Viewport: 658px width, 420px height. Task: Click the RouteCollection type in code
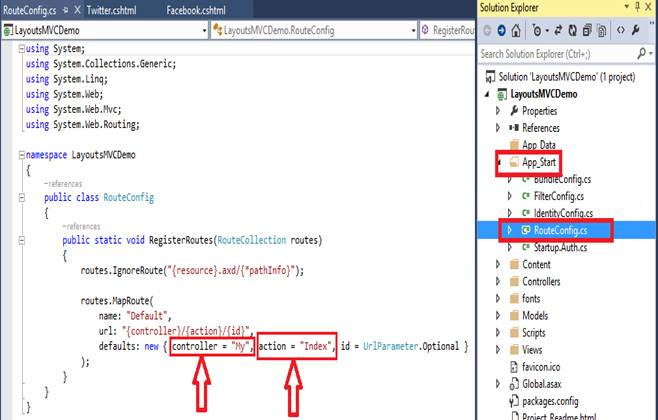(252, 240)
